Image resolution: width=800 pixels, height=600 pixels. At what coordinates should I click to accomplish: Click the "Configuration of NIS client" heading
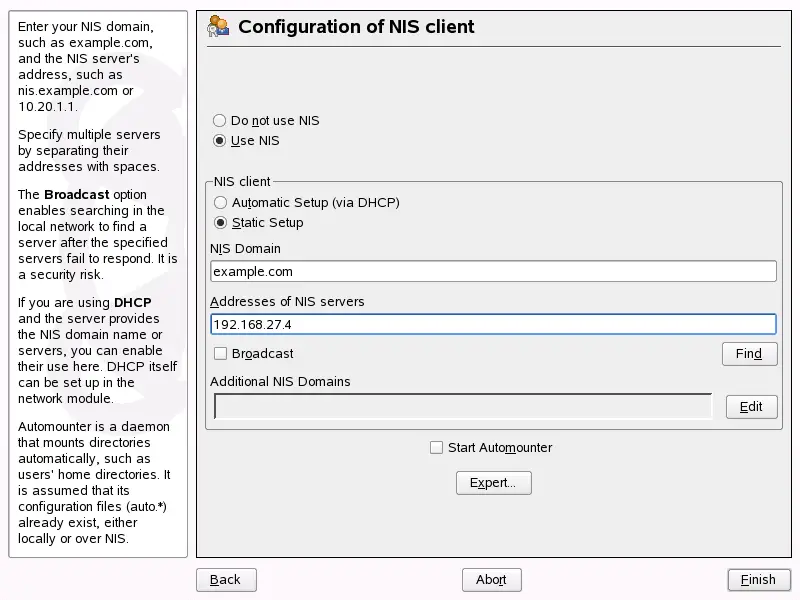pyautogui.click(x=355, y=27)
